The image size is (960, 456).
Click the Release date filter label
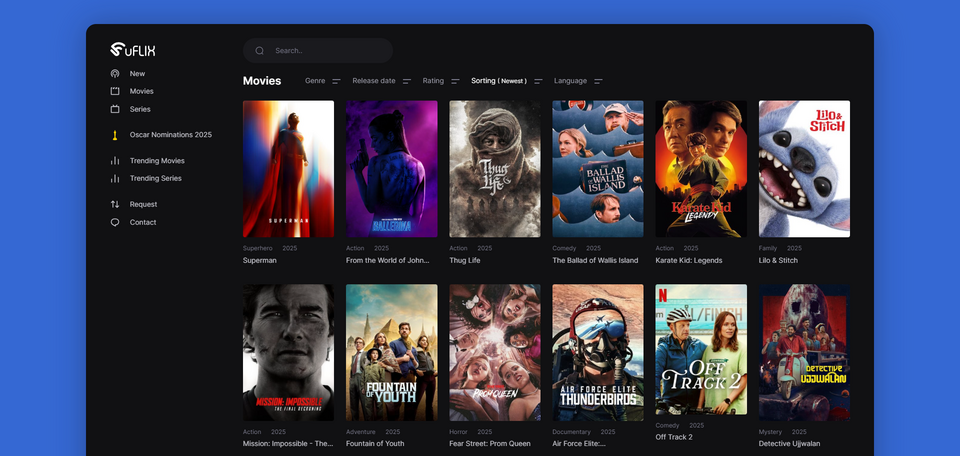373,81
